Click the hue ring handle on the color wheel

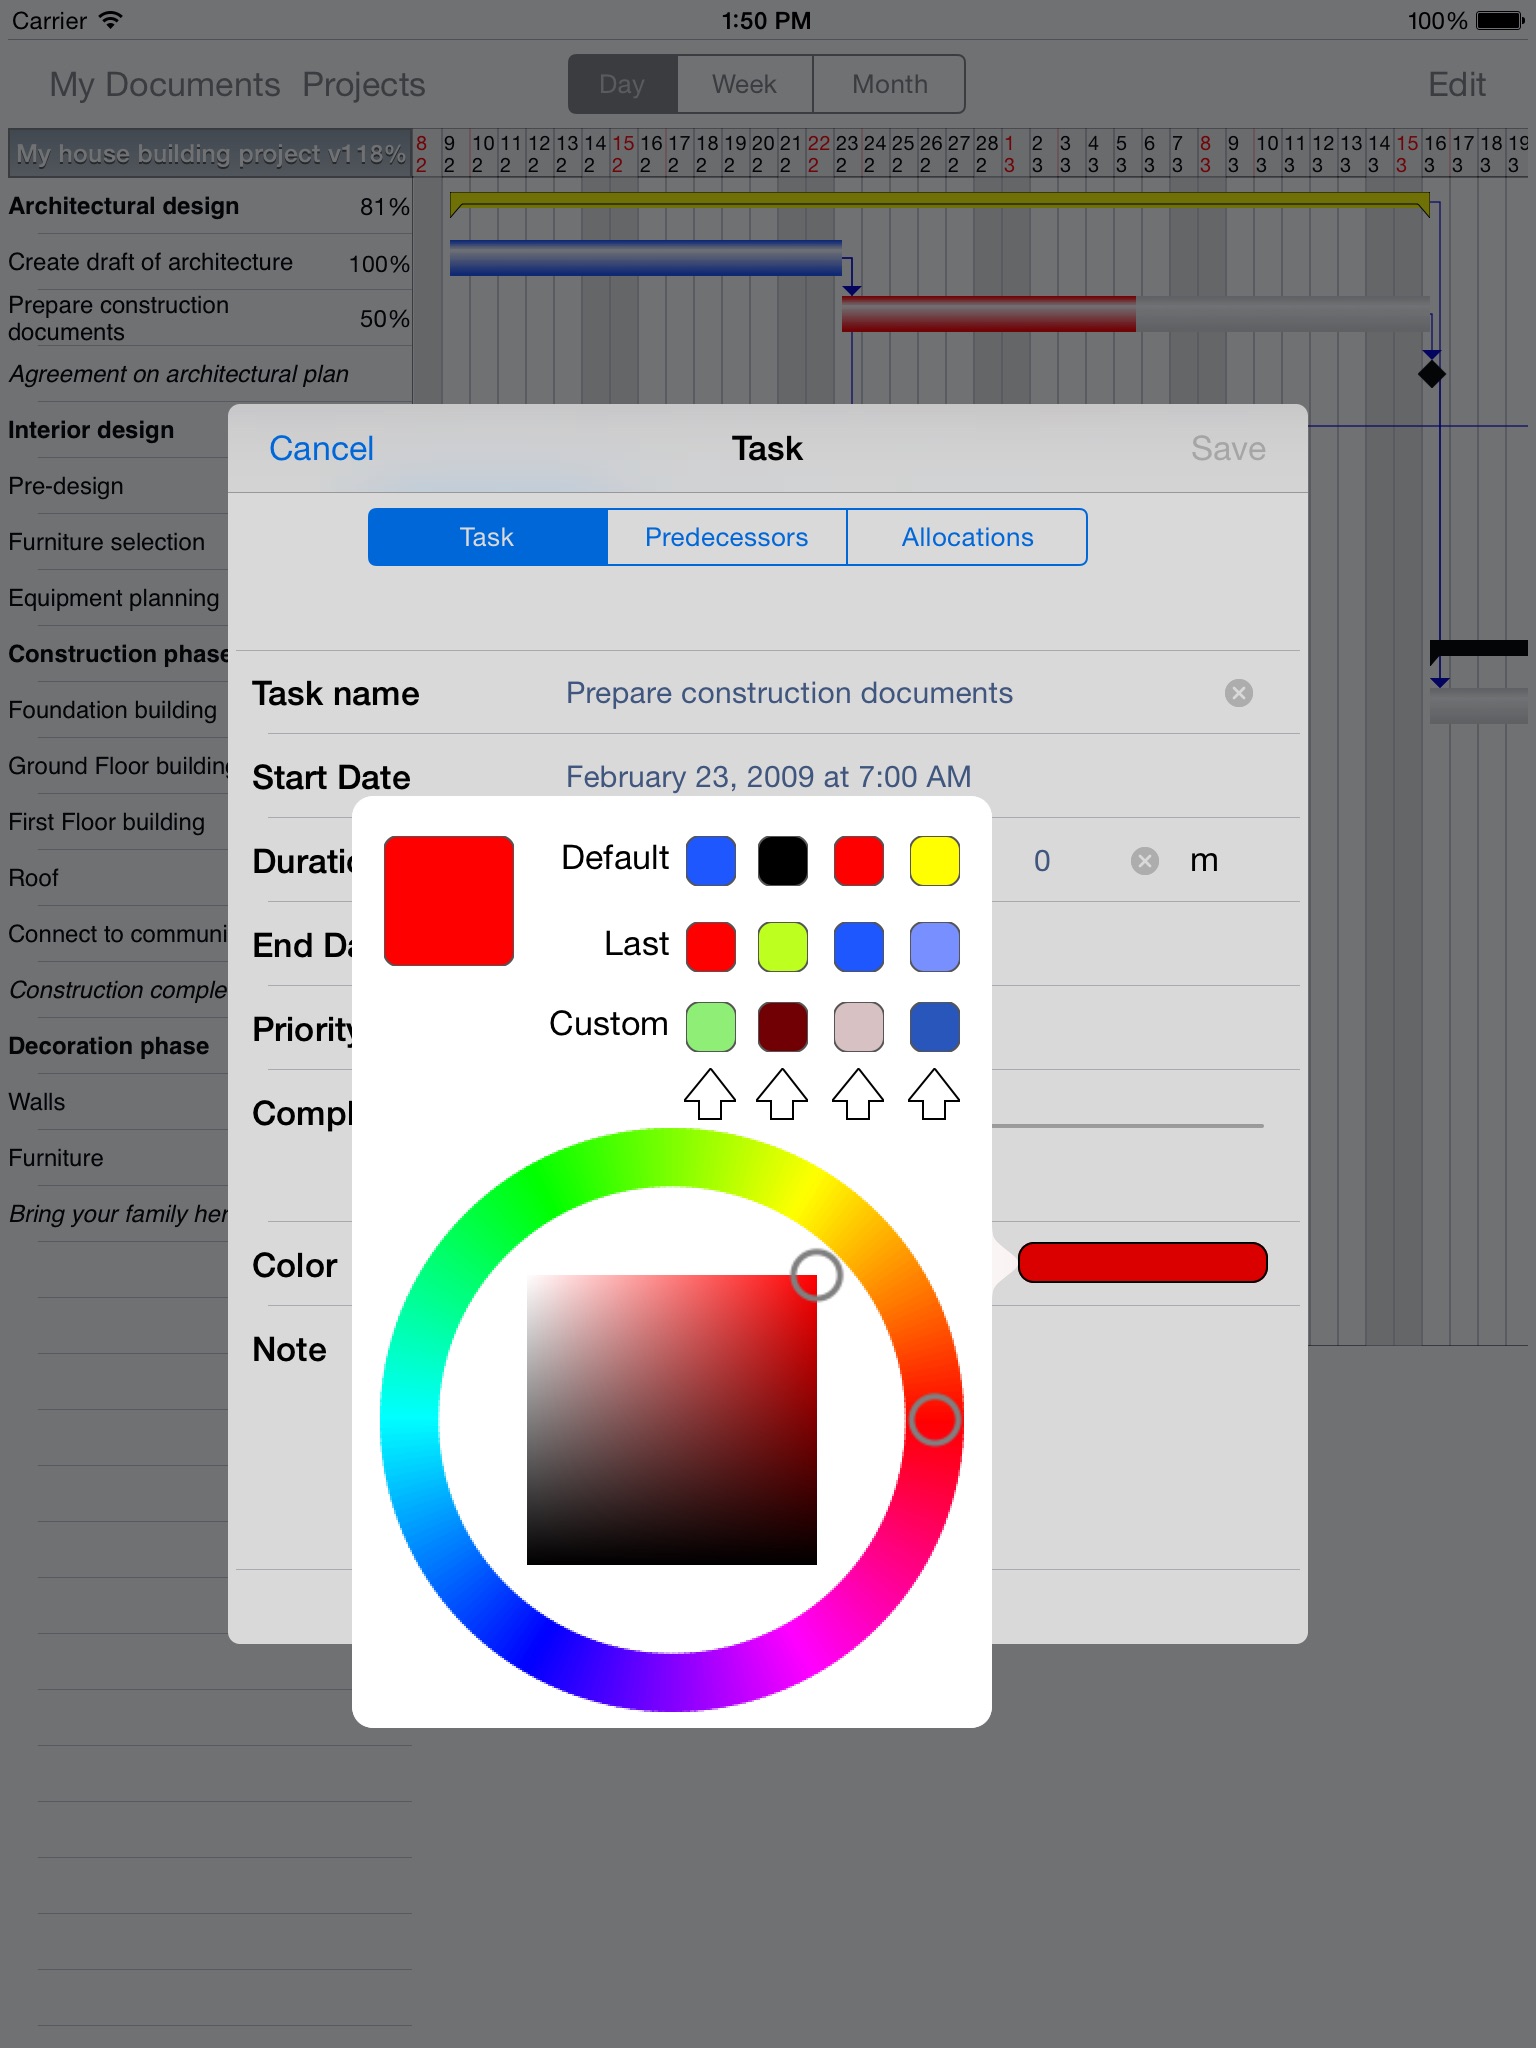[x=935, y=1420]
